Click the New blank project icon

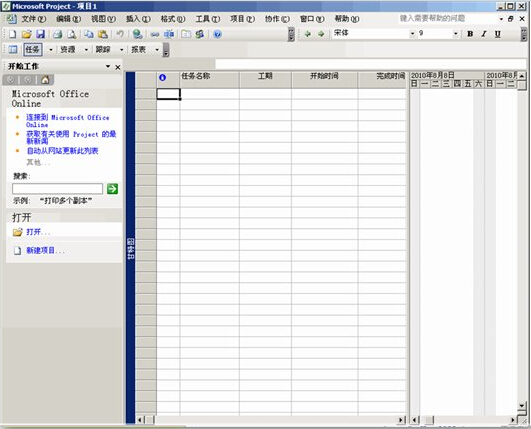pos(13,34)
